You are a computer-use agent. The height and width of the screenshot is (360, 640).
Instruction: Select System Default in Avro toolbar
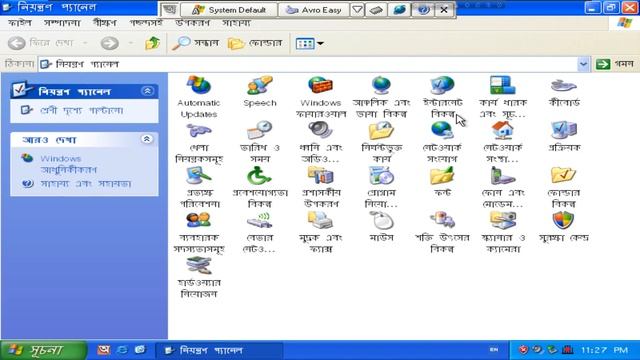pos(229,10)
